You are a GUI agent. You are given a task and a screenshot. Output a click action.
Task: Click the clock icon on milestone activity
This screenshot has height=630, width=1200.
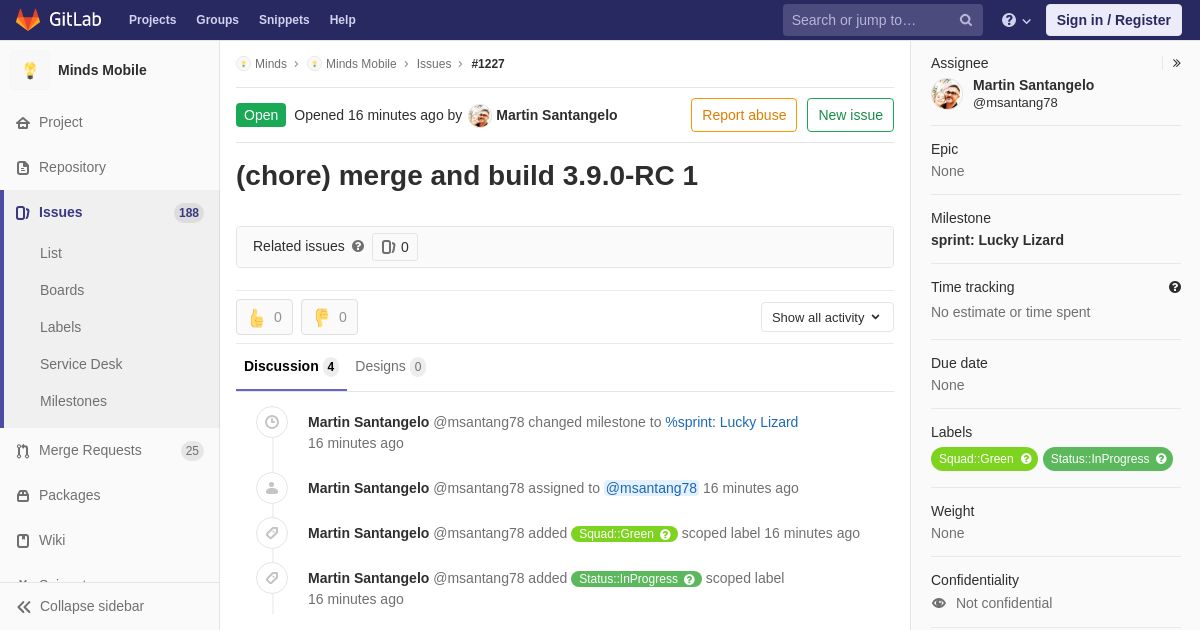pyautogui.click(x=272, y=422)
